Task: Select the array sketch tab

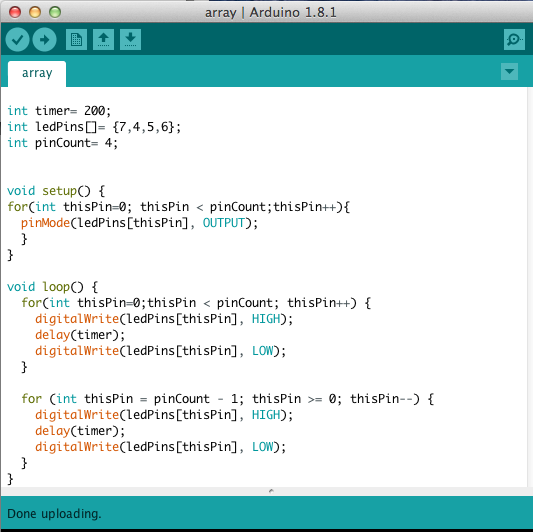Action: click(37, 73)
